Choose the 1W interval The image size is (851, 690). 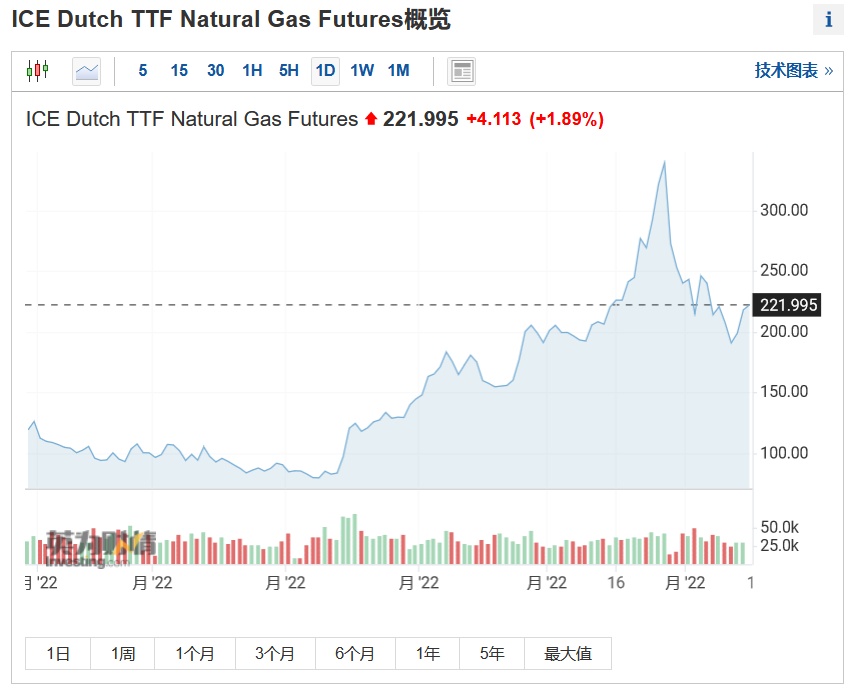tap(362, 71)
